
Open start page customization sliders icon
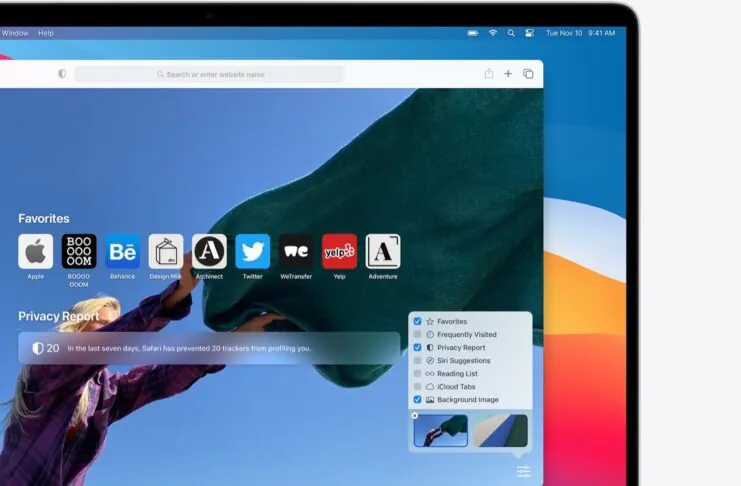click(x=524, y=471)
